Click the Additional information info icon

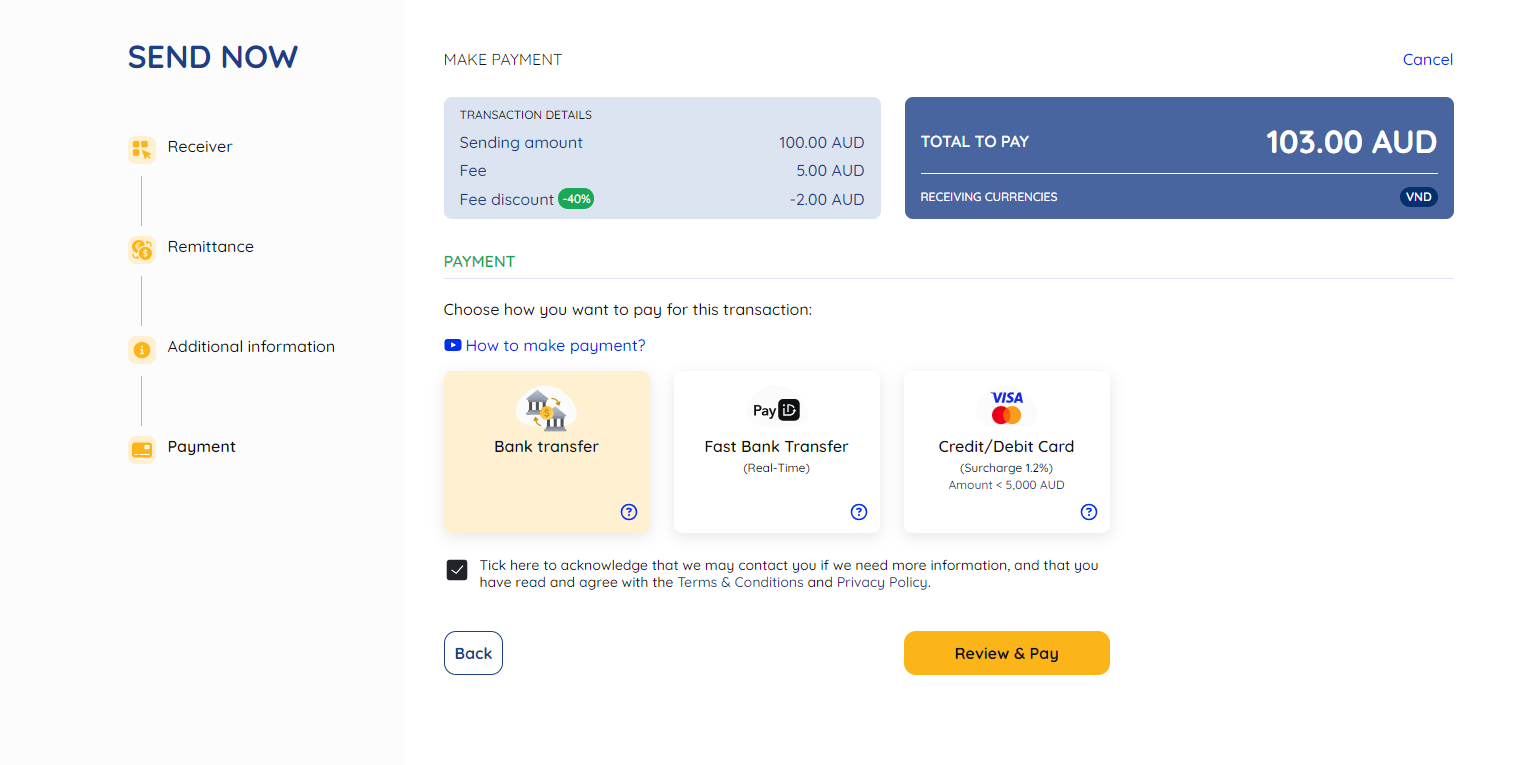coord(141,347)
